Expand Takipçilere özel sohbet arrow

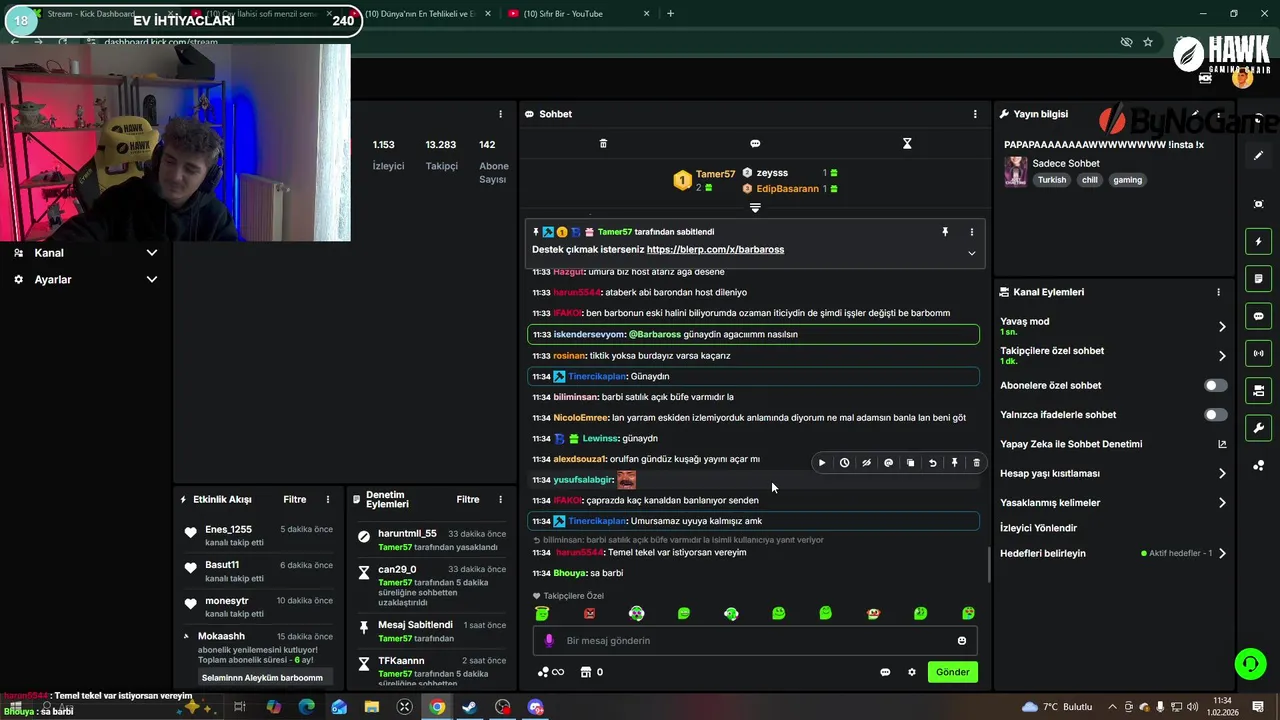click(1222, 355)
